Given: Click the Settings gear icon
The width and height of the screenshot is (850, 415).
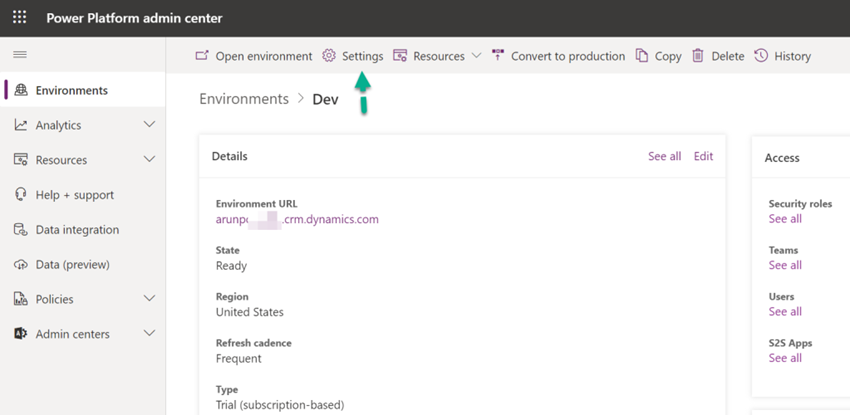Looking at the screenshot, I should tap(329, 56).
